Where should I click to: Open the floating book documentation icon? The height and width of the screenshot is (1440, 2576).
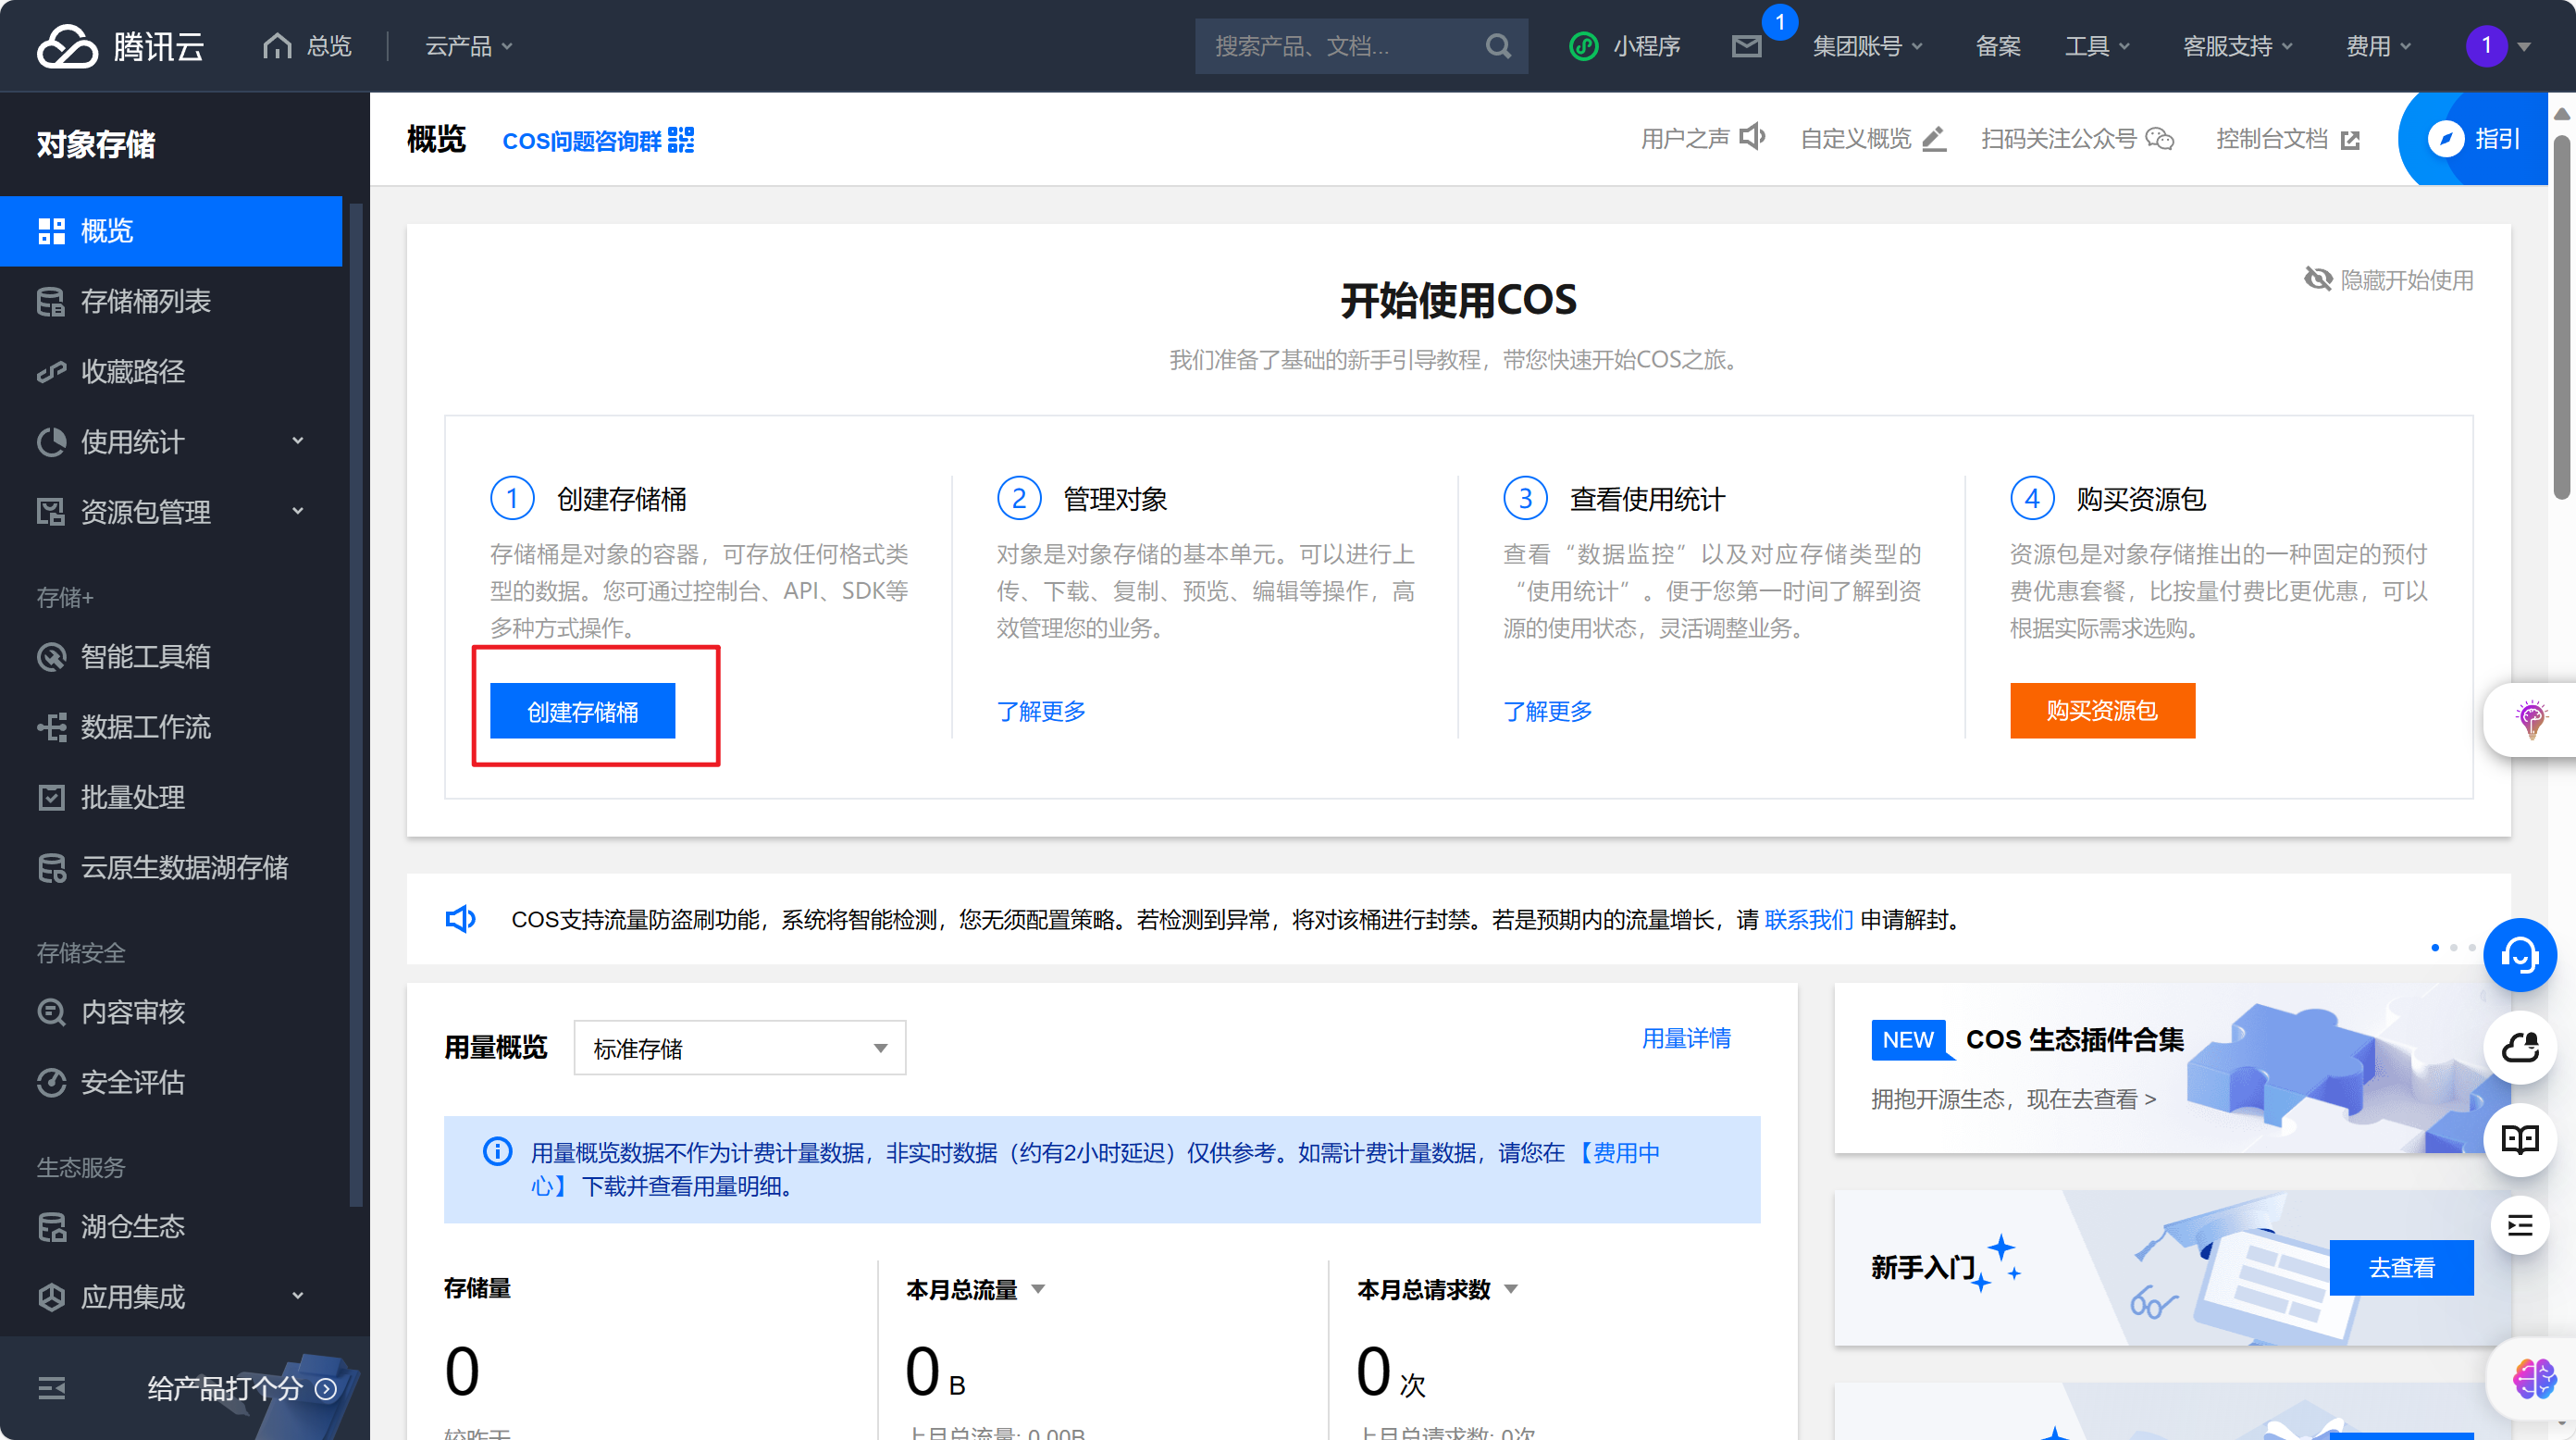2519,1139
